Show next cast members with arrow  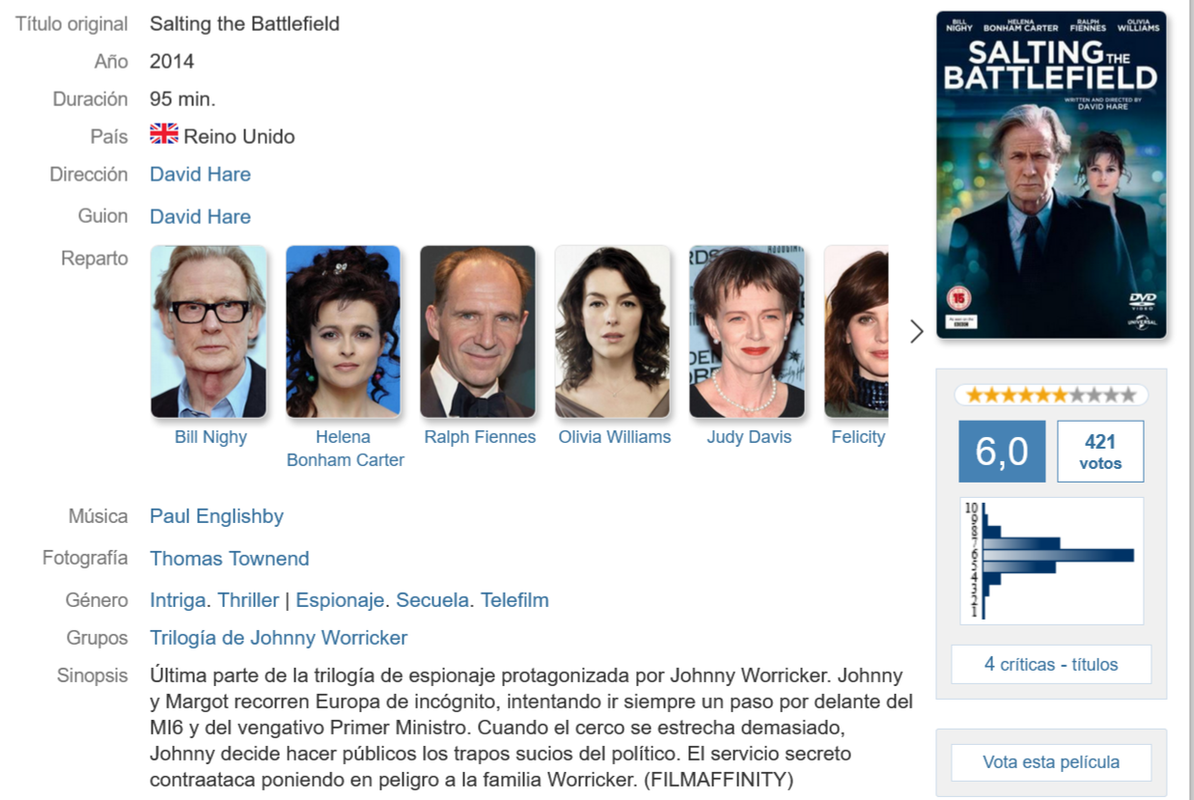(917, 331)
